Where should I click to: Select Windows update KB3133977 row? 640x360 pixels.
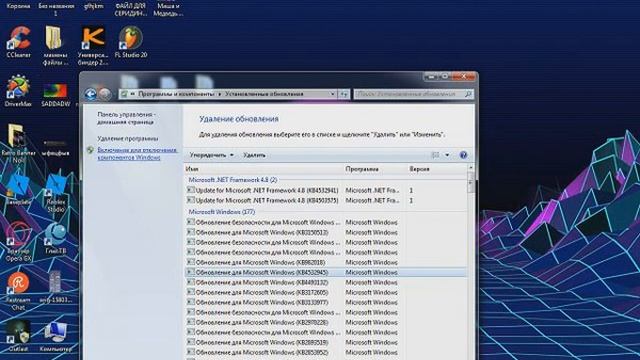pyautogui.click(x=326, y=302)
